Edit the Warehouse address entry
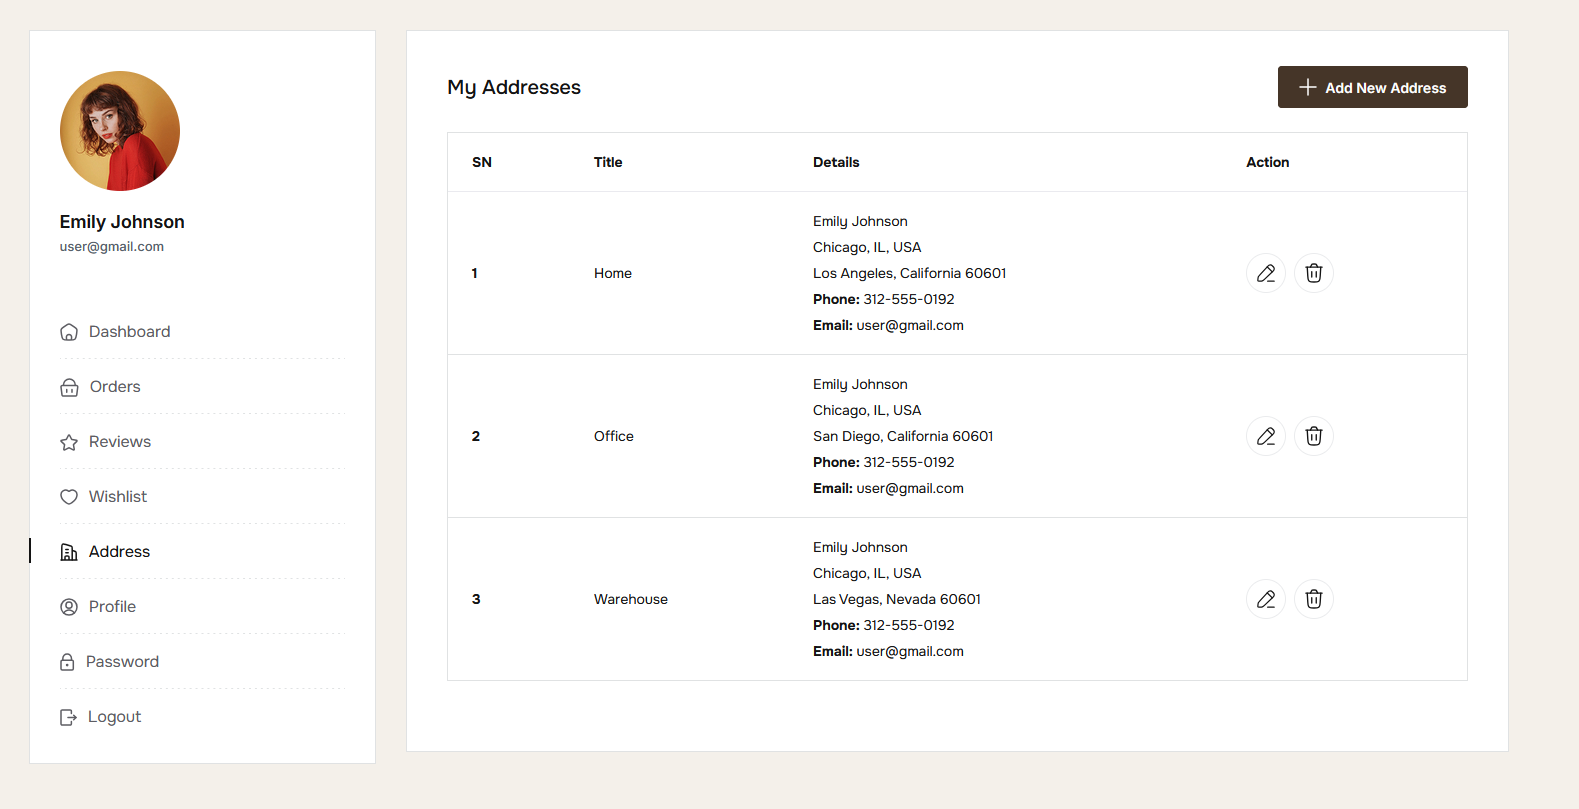The image size is (1579, 809). (x=1265, y=599)
